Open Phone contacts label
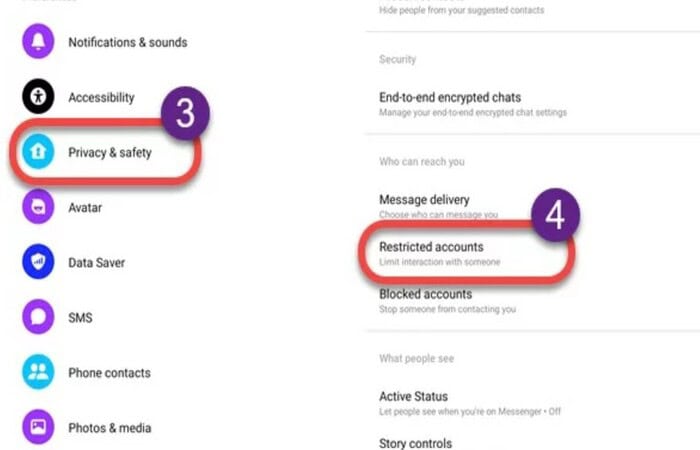The width and height of the screenshot is (700, 450). pos(109,373)
